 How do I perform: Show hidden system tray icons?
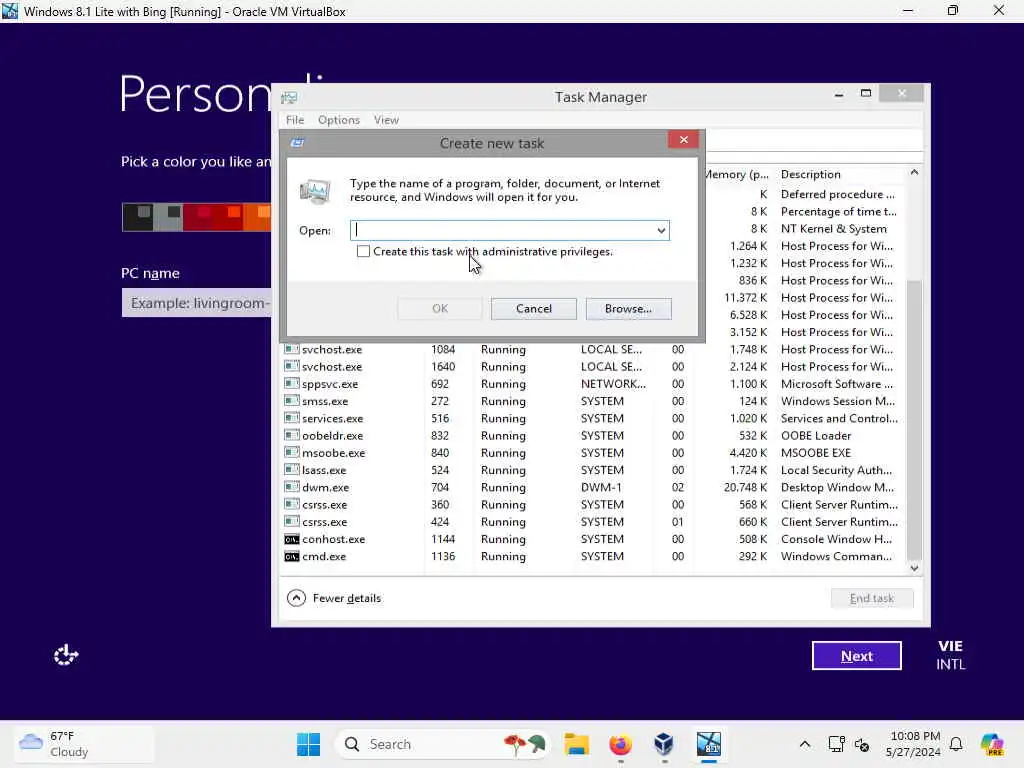tap(805, 744)
